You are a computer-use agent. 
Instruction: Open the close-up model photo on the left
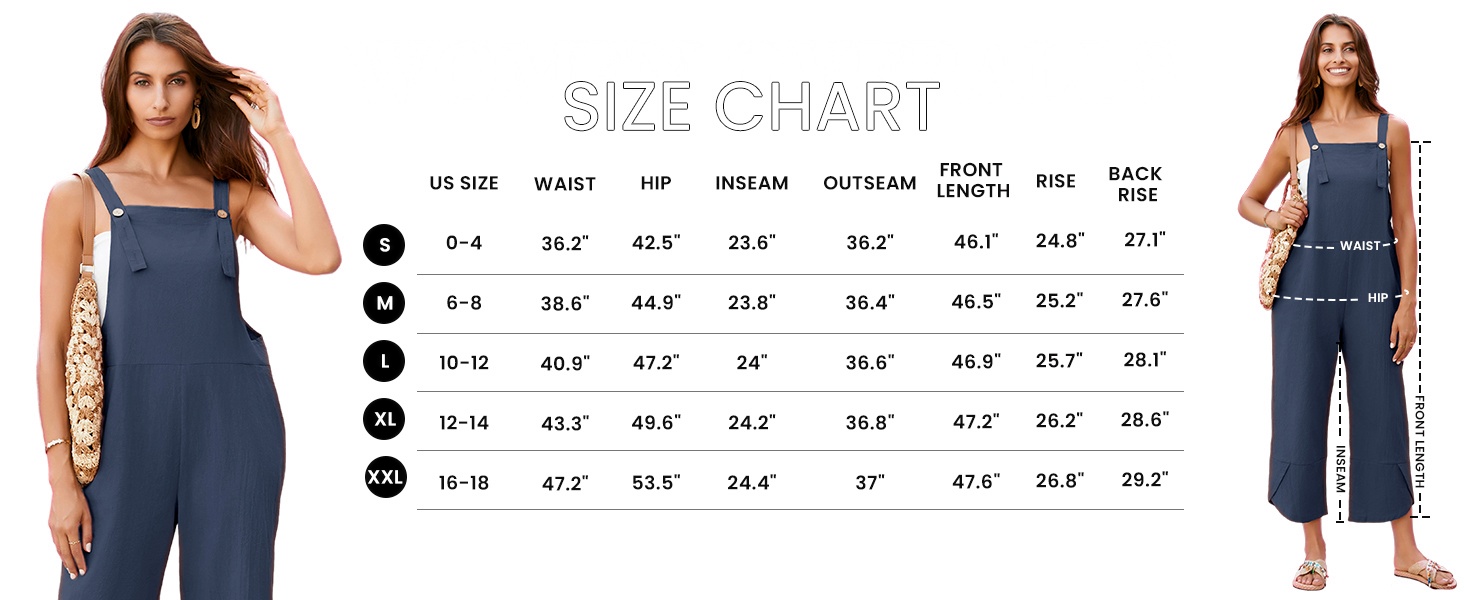tap(175, 300)
